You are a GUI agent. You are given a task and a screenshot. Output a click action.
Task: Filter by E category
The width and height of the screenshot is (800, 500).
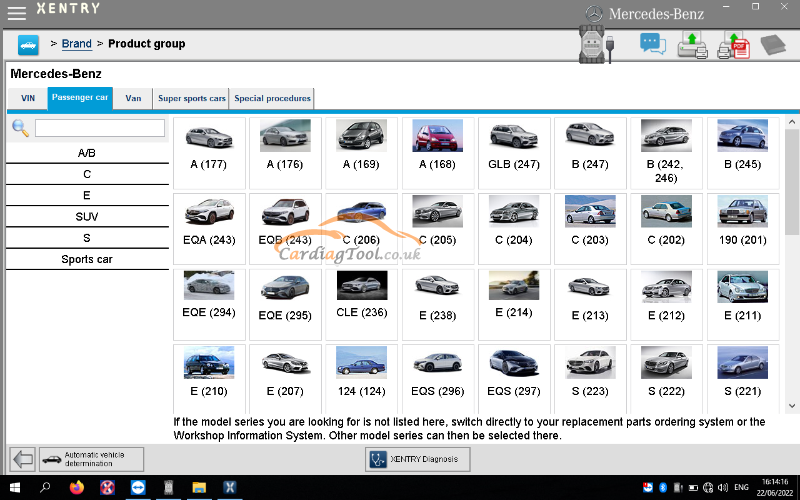click(x=87, y=195)
